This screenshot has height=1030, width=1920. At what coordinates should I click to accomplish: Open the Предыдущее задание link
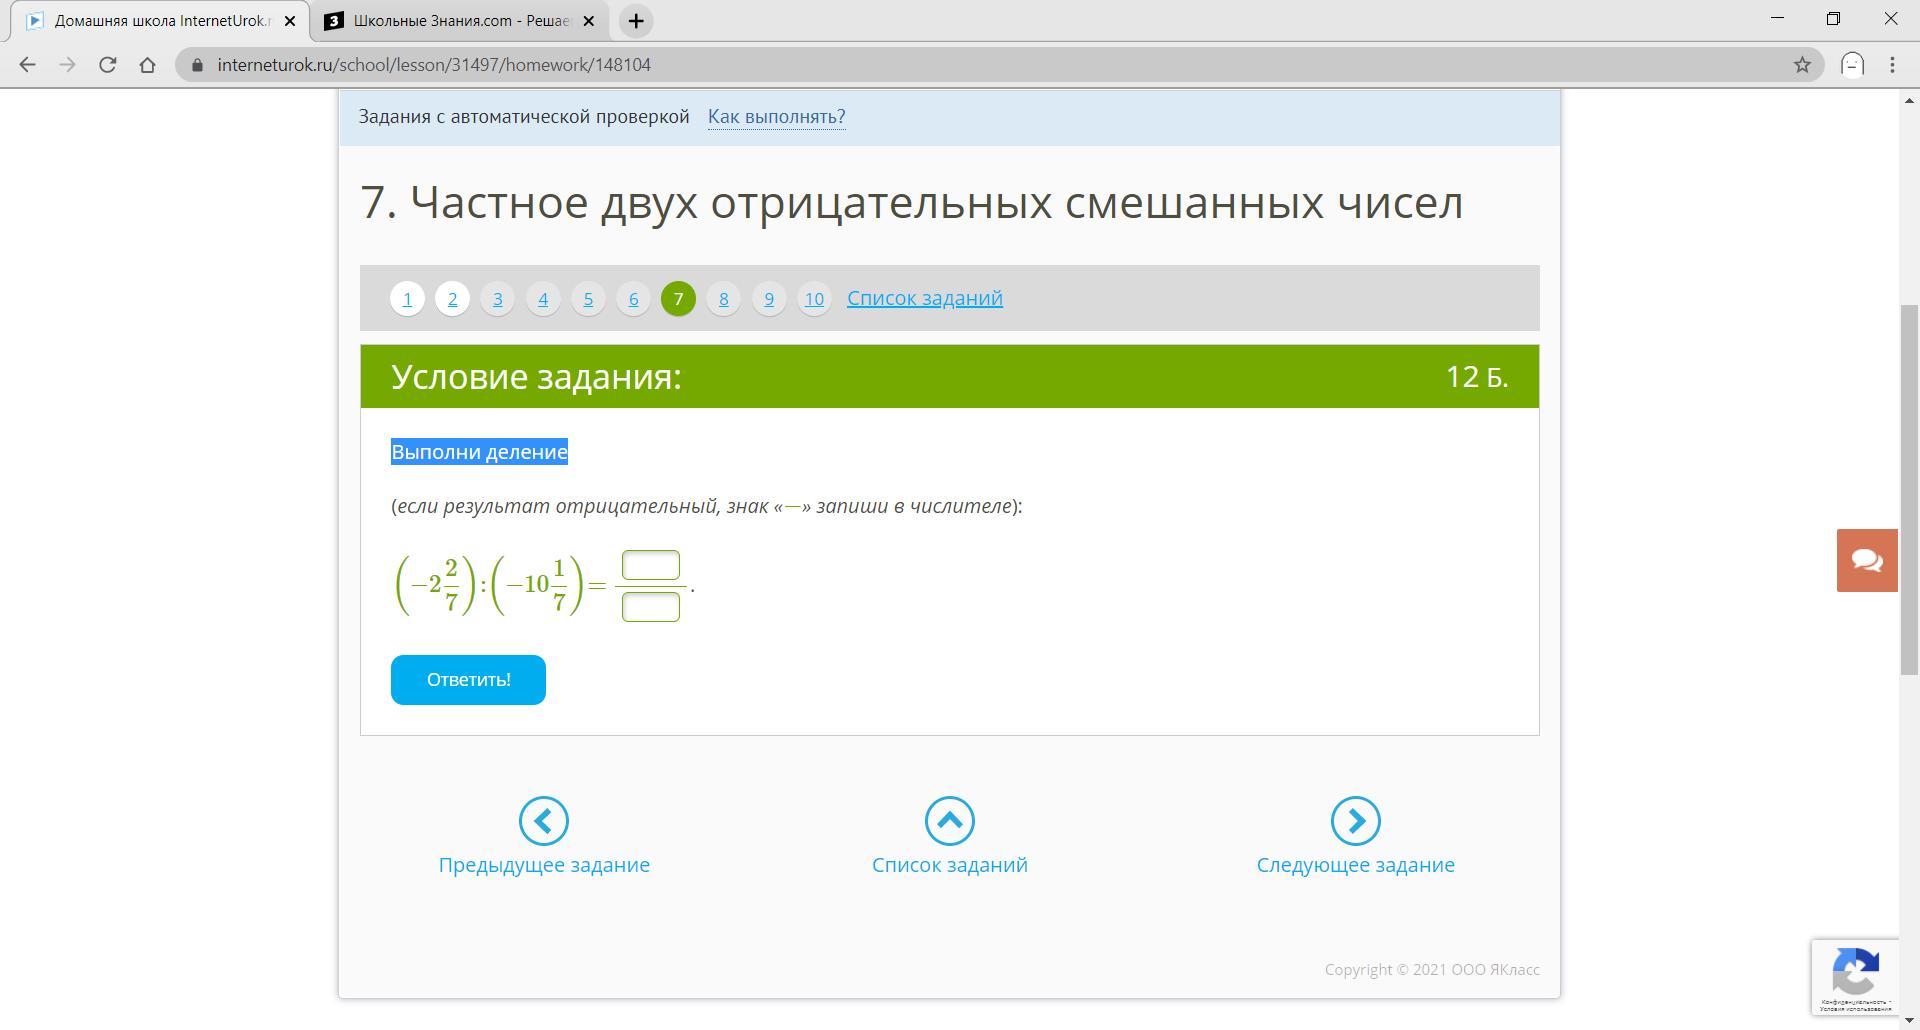[544, 865]
